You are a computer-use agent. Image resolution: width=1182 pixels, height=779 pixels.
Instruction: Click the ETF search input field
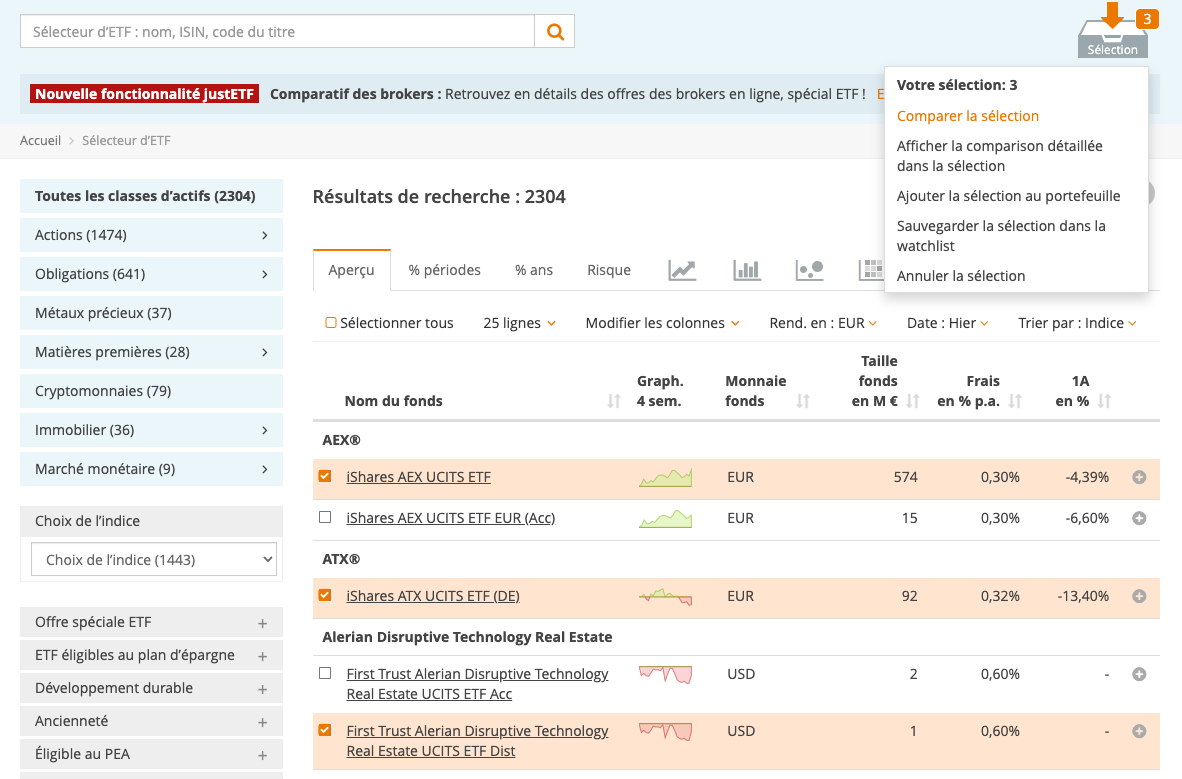(277, 32)
